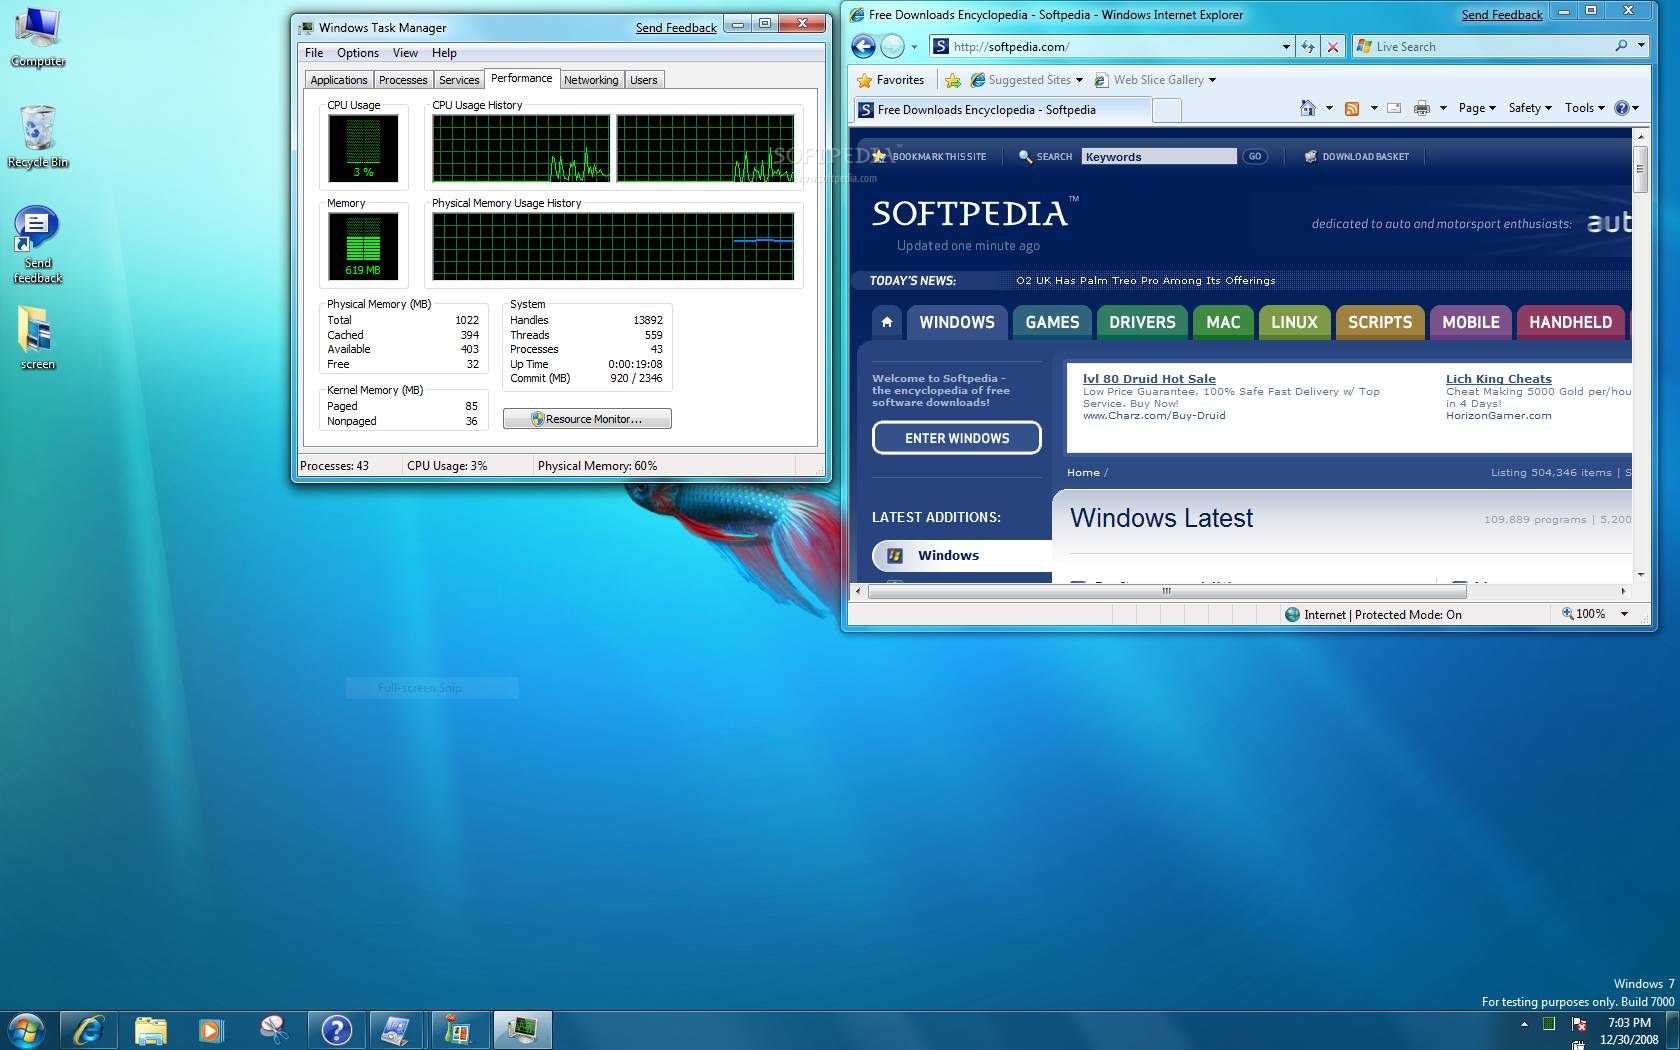The image size is (1680, 1050).
Task: Click the vertical scrollbar thumb in IE
Action: [x=1640, y=171]
